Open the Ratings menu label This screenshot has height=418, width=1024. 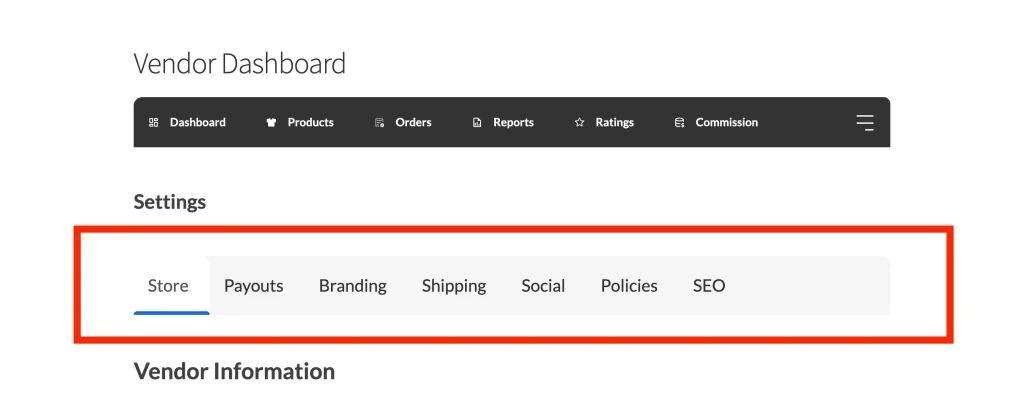(615, 123)
